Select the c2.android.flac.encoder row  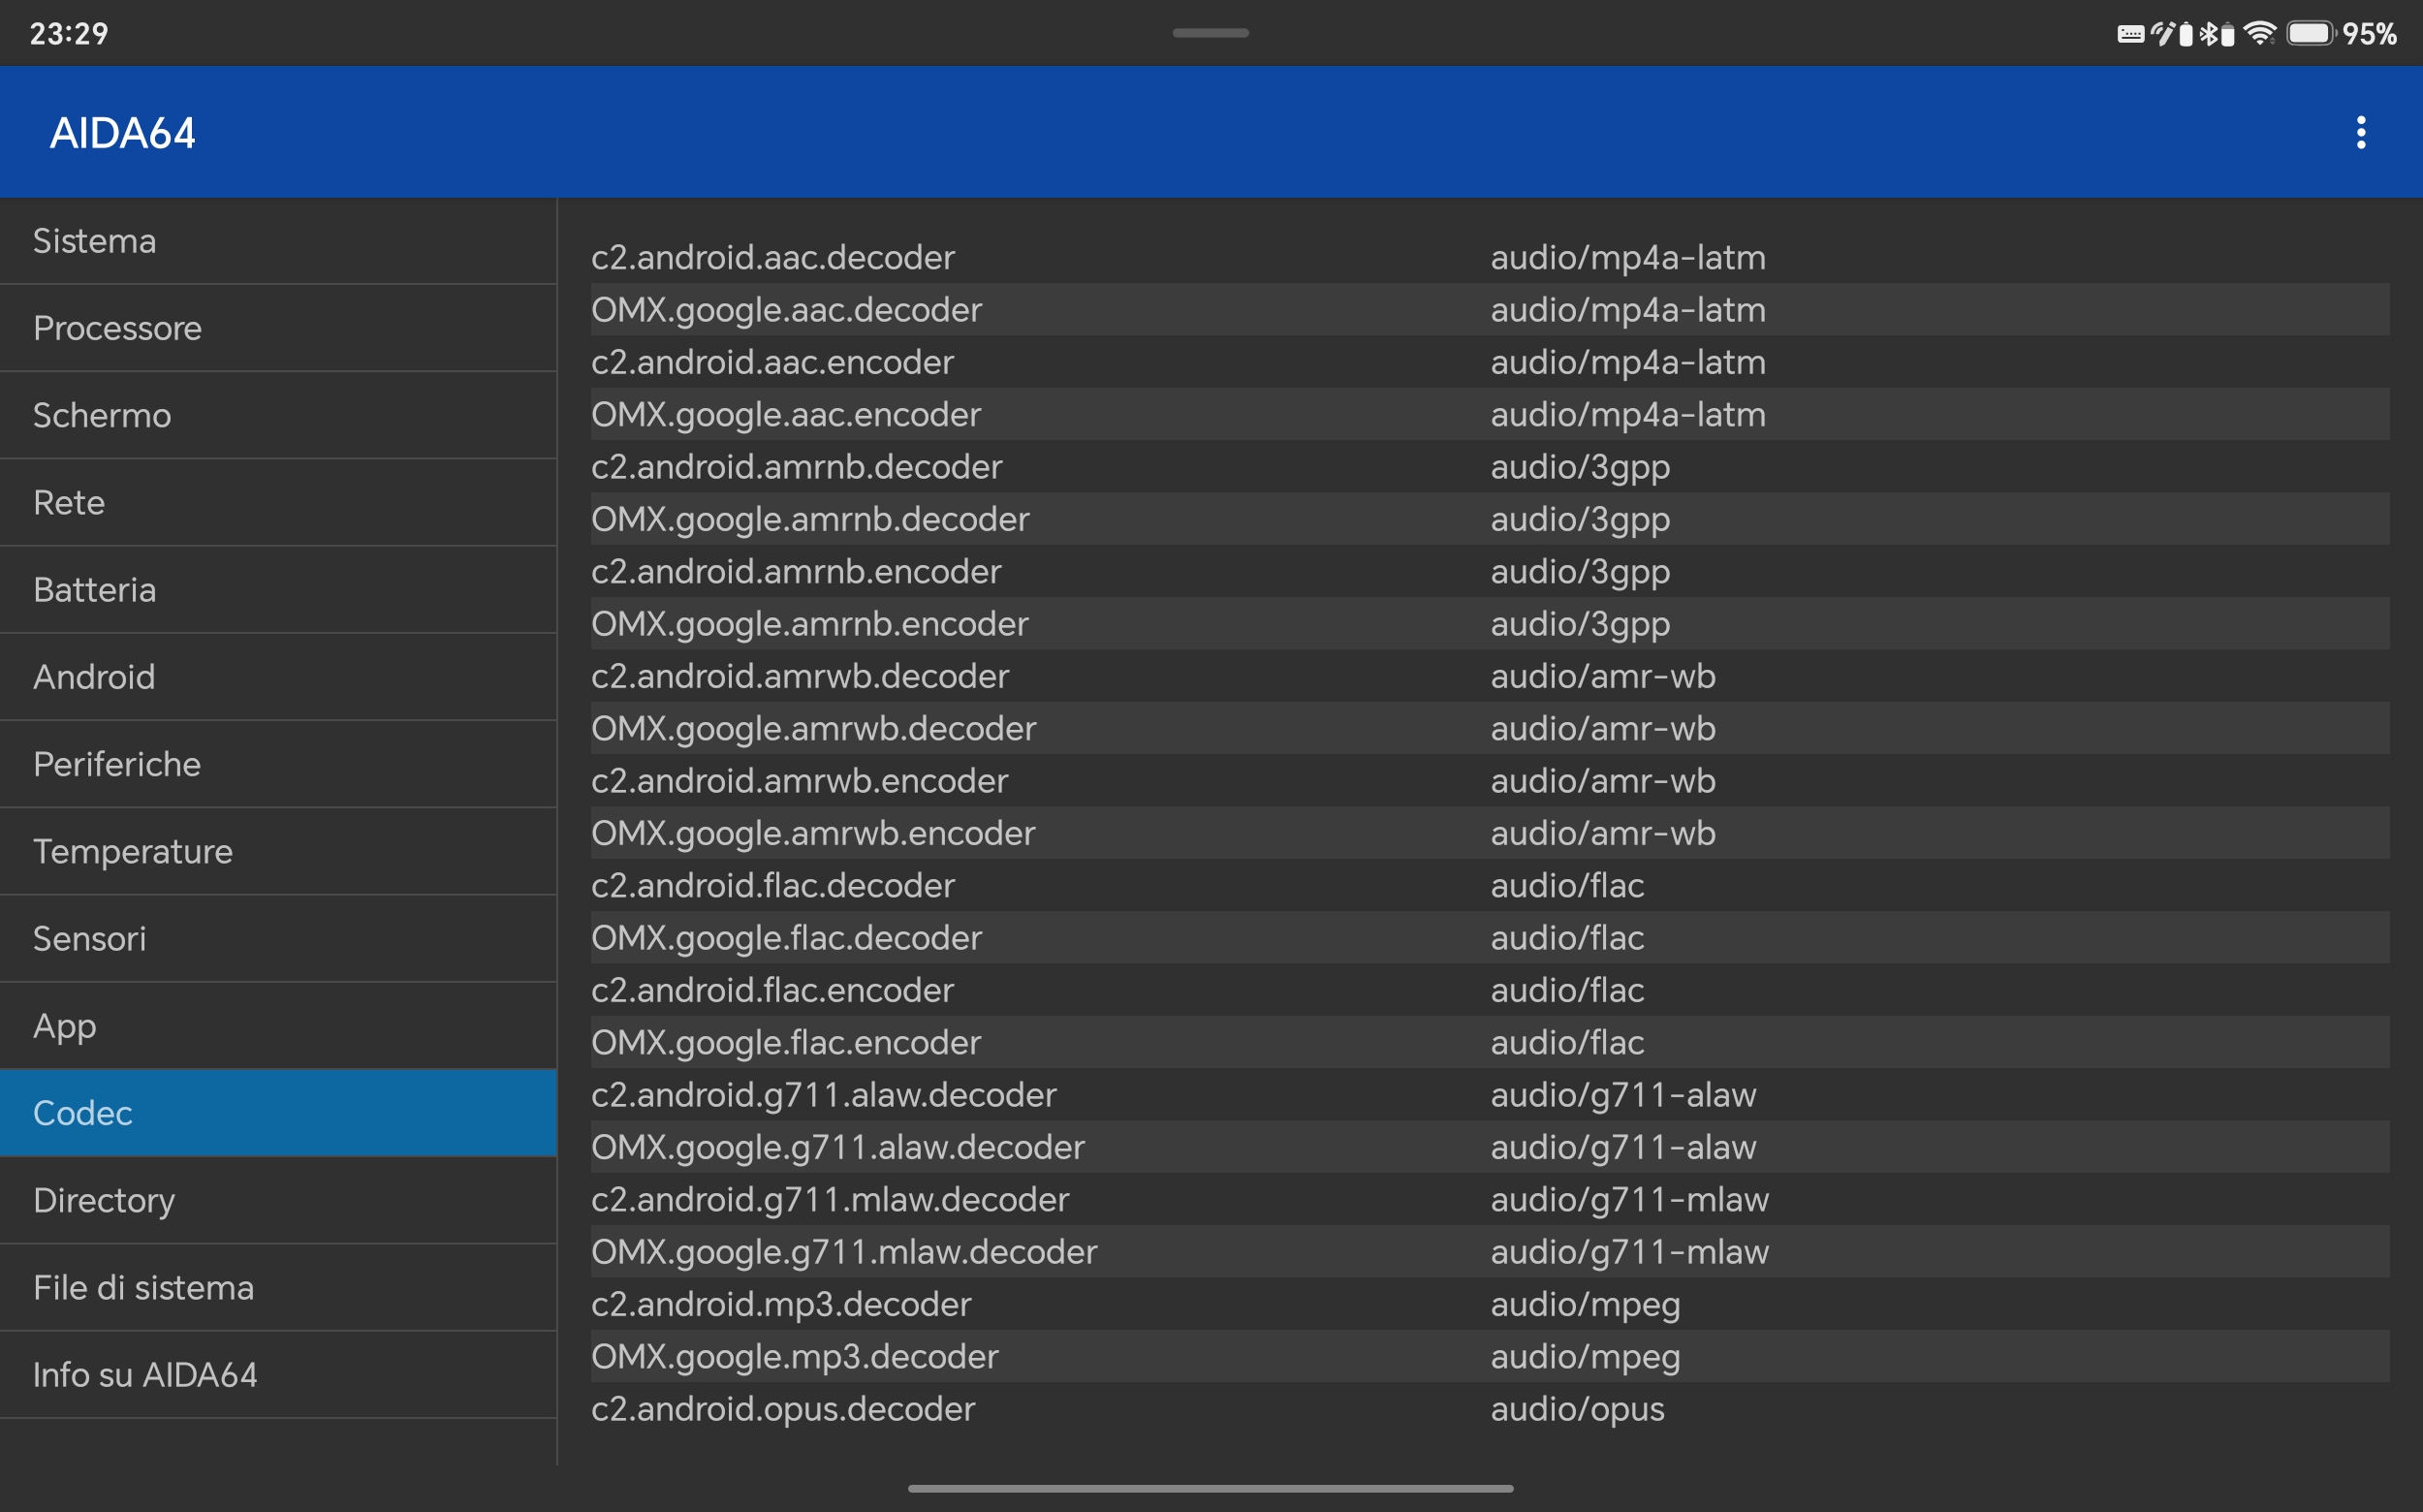click(x=1490, y=990)
